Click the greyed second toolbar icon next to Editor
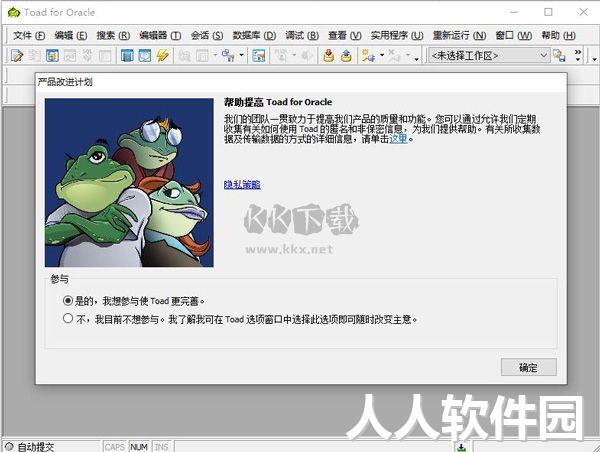The height and width of the screenshot is (452, 600). tap(34, 56)
